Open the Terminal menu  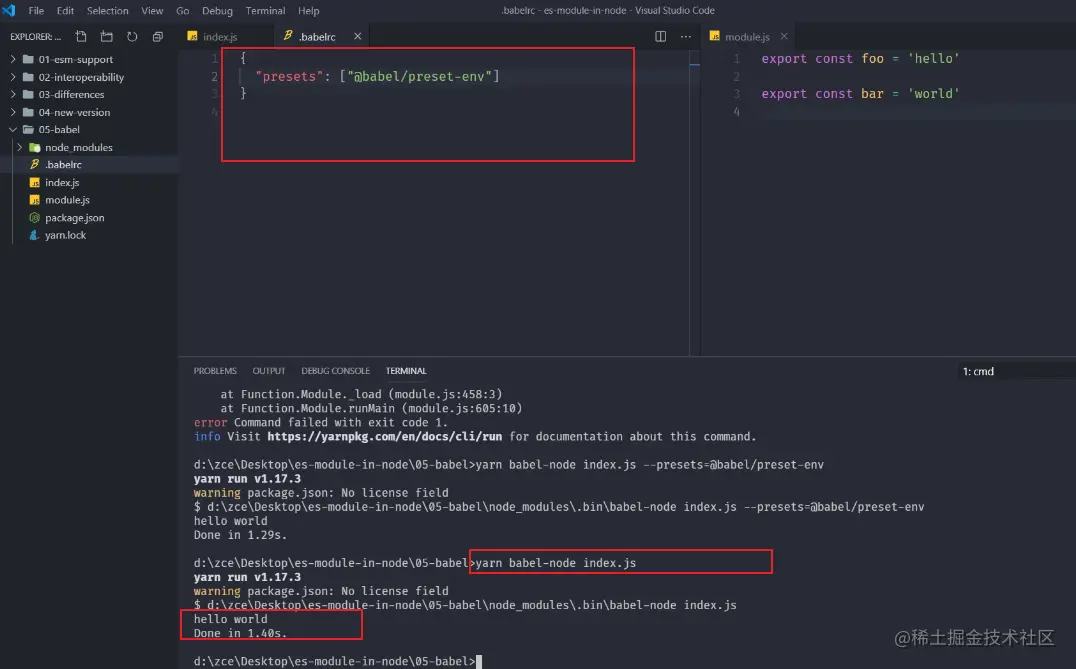click(265, 10)
